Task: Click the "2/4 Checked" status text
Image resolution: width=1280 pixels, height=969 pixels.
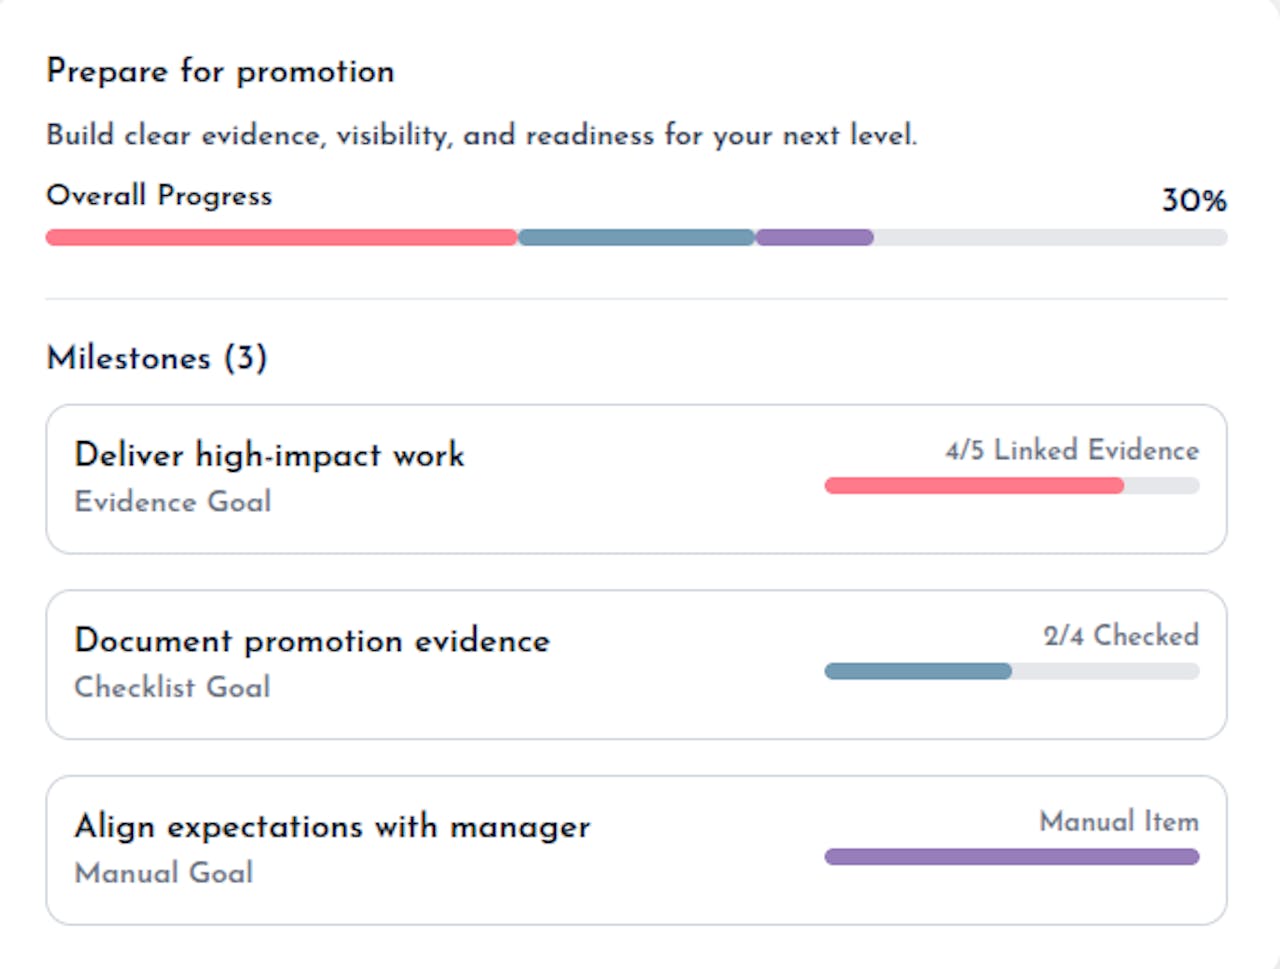Action: (1121, 636)
